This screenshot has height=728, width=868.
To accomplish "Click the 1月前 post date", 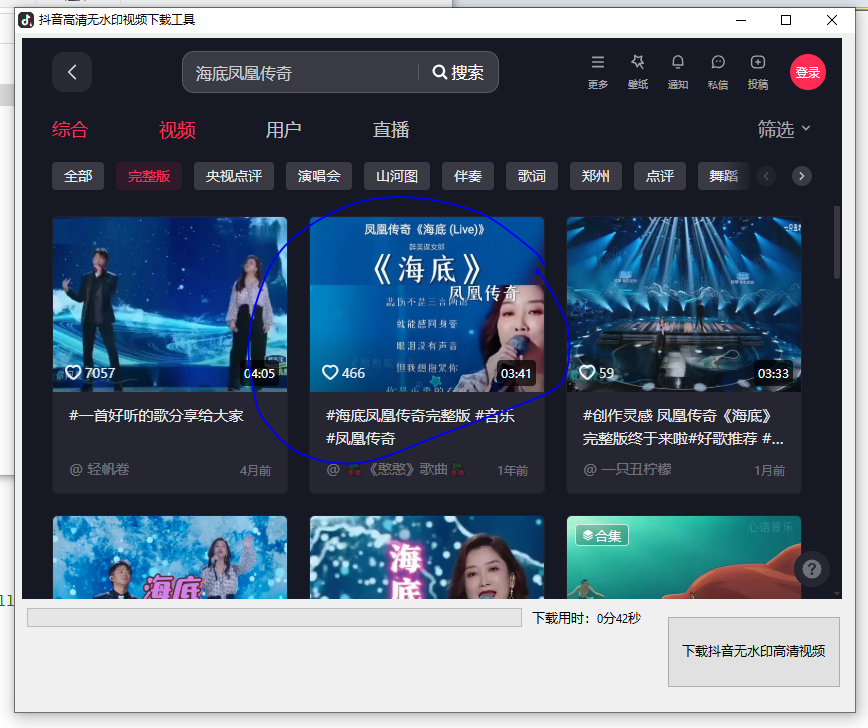I will tap(769, 471).
